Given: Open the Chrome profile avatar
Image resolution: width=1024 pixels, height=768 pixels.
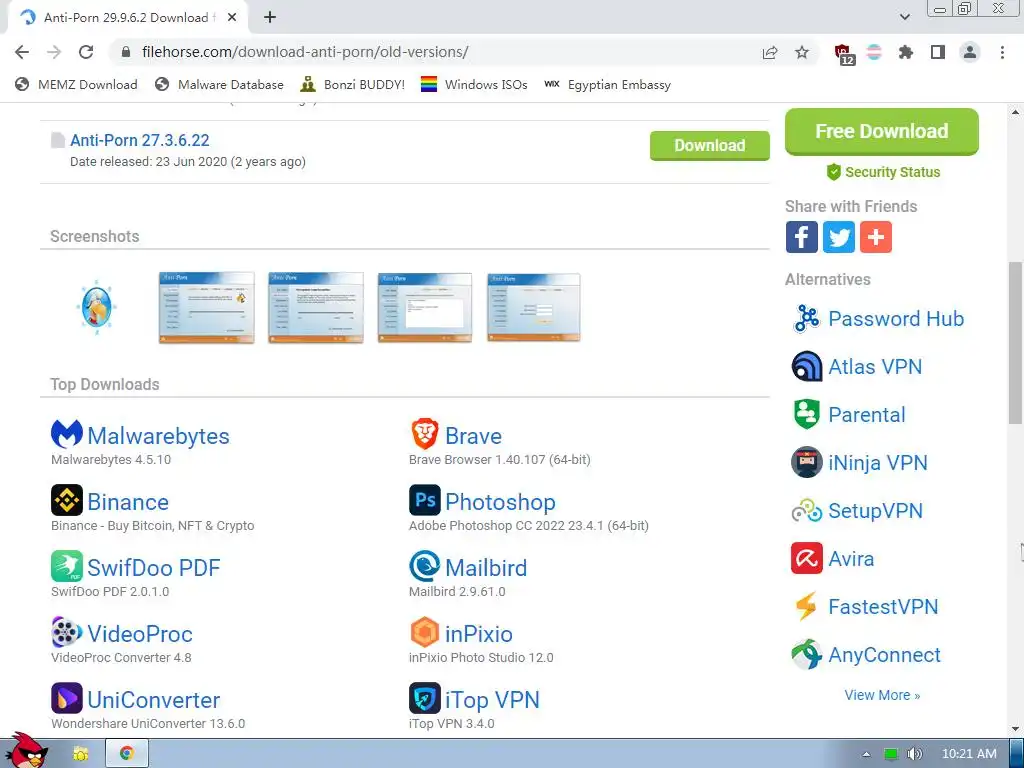Looking at the screenshot, I should [x=970, y=52].
